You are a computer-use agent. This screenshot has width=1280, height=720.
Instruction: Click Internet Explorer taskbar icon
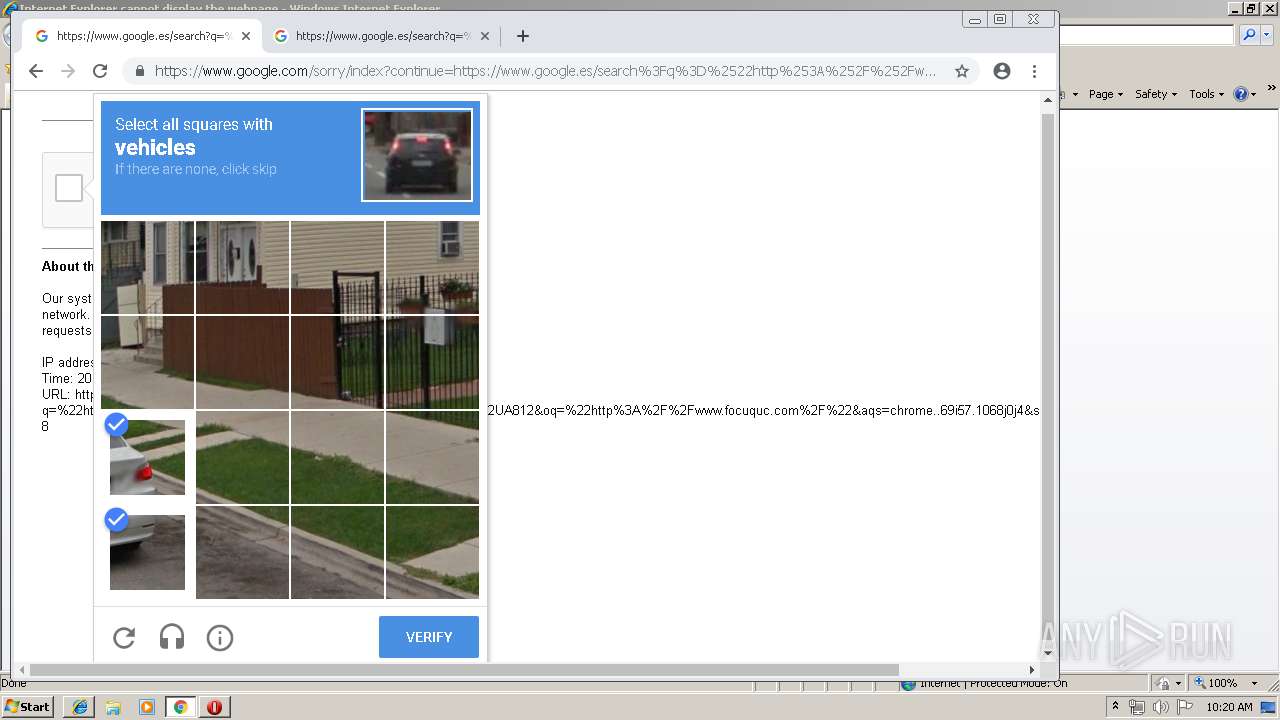click(x=79, y=707)
